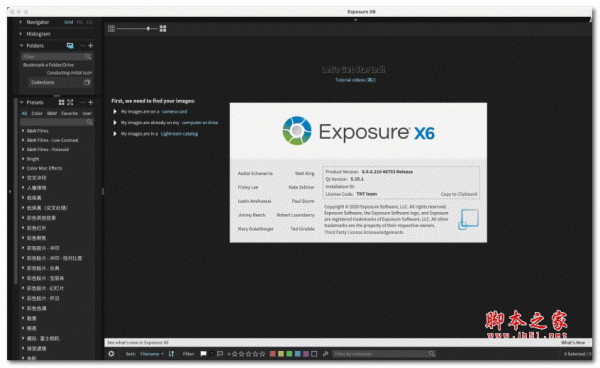Viewport: 600px width, 368px height.
Task: Click the Folders filter magnifier icon
Action: [88, 57]
